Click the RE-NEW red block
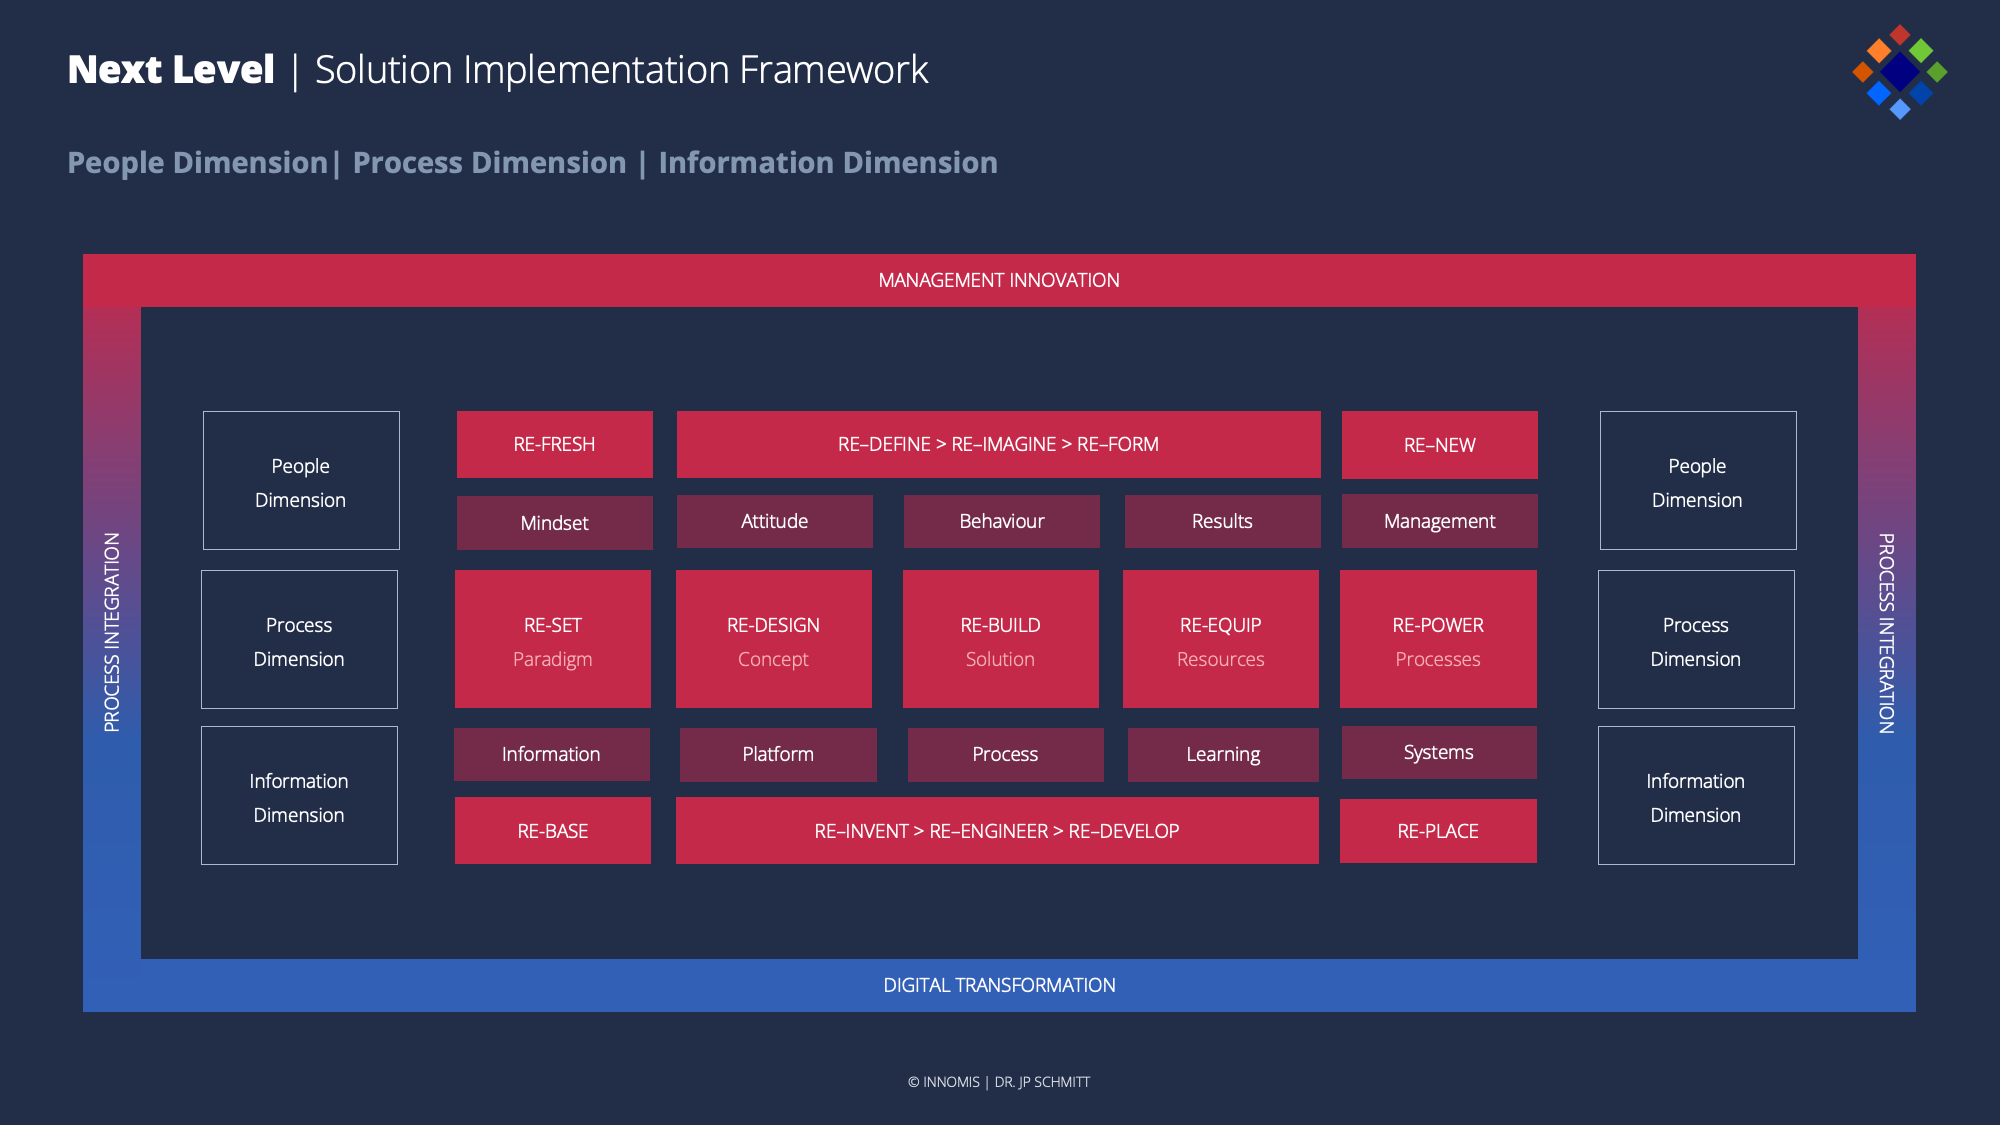Viewport: 2000px width, 1125px height. click(1439, 445)
